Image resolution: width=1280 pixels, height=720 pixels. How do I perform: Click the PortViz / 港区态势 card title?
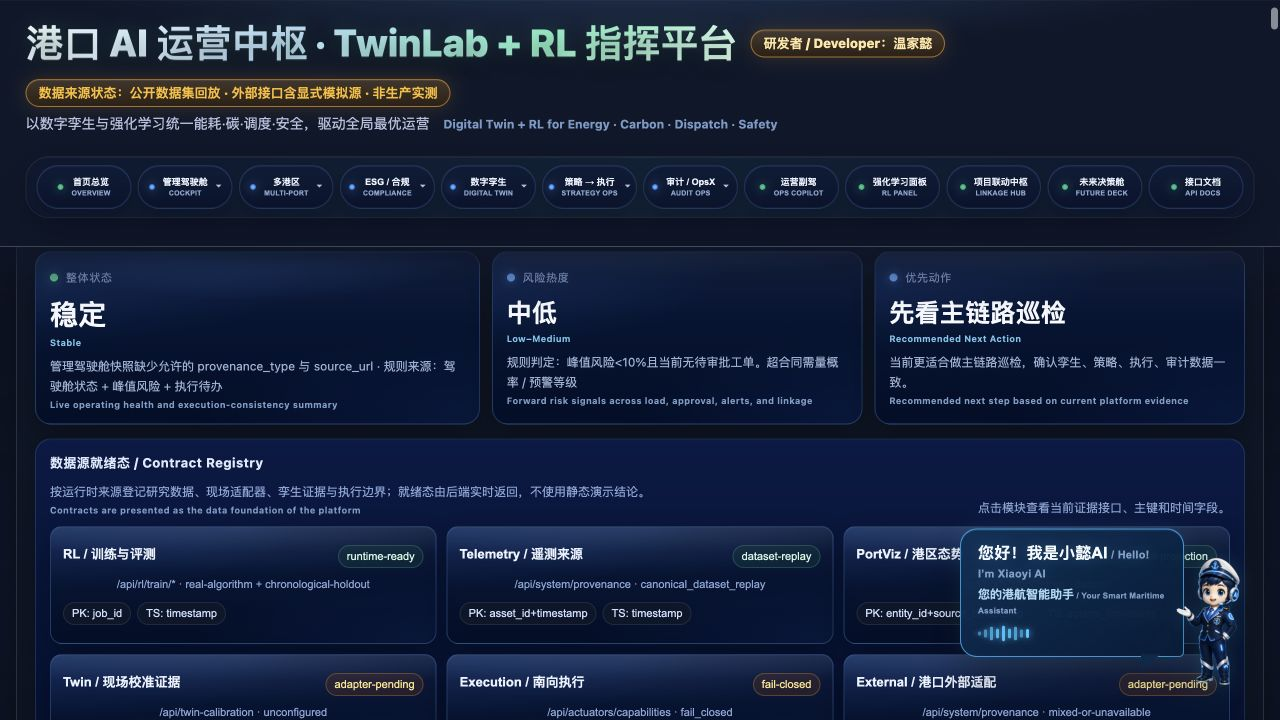908,554
